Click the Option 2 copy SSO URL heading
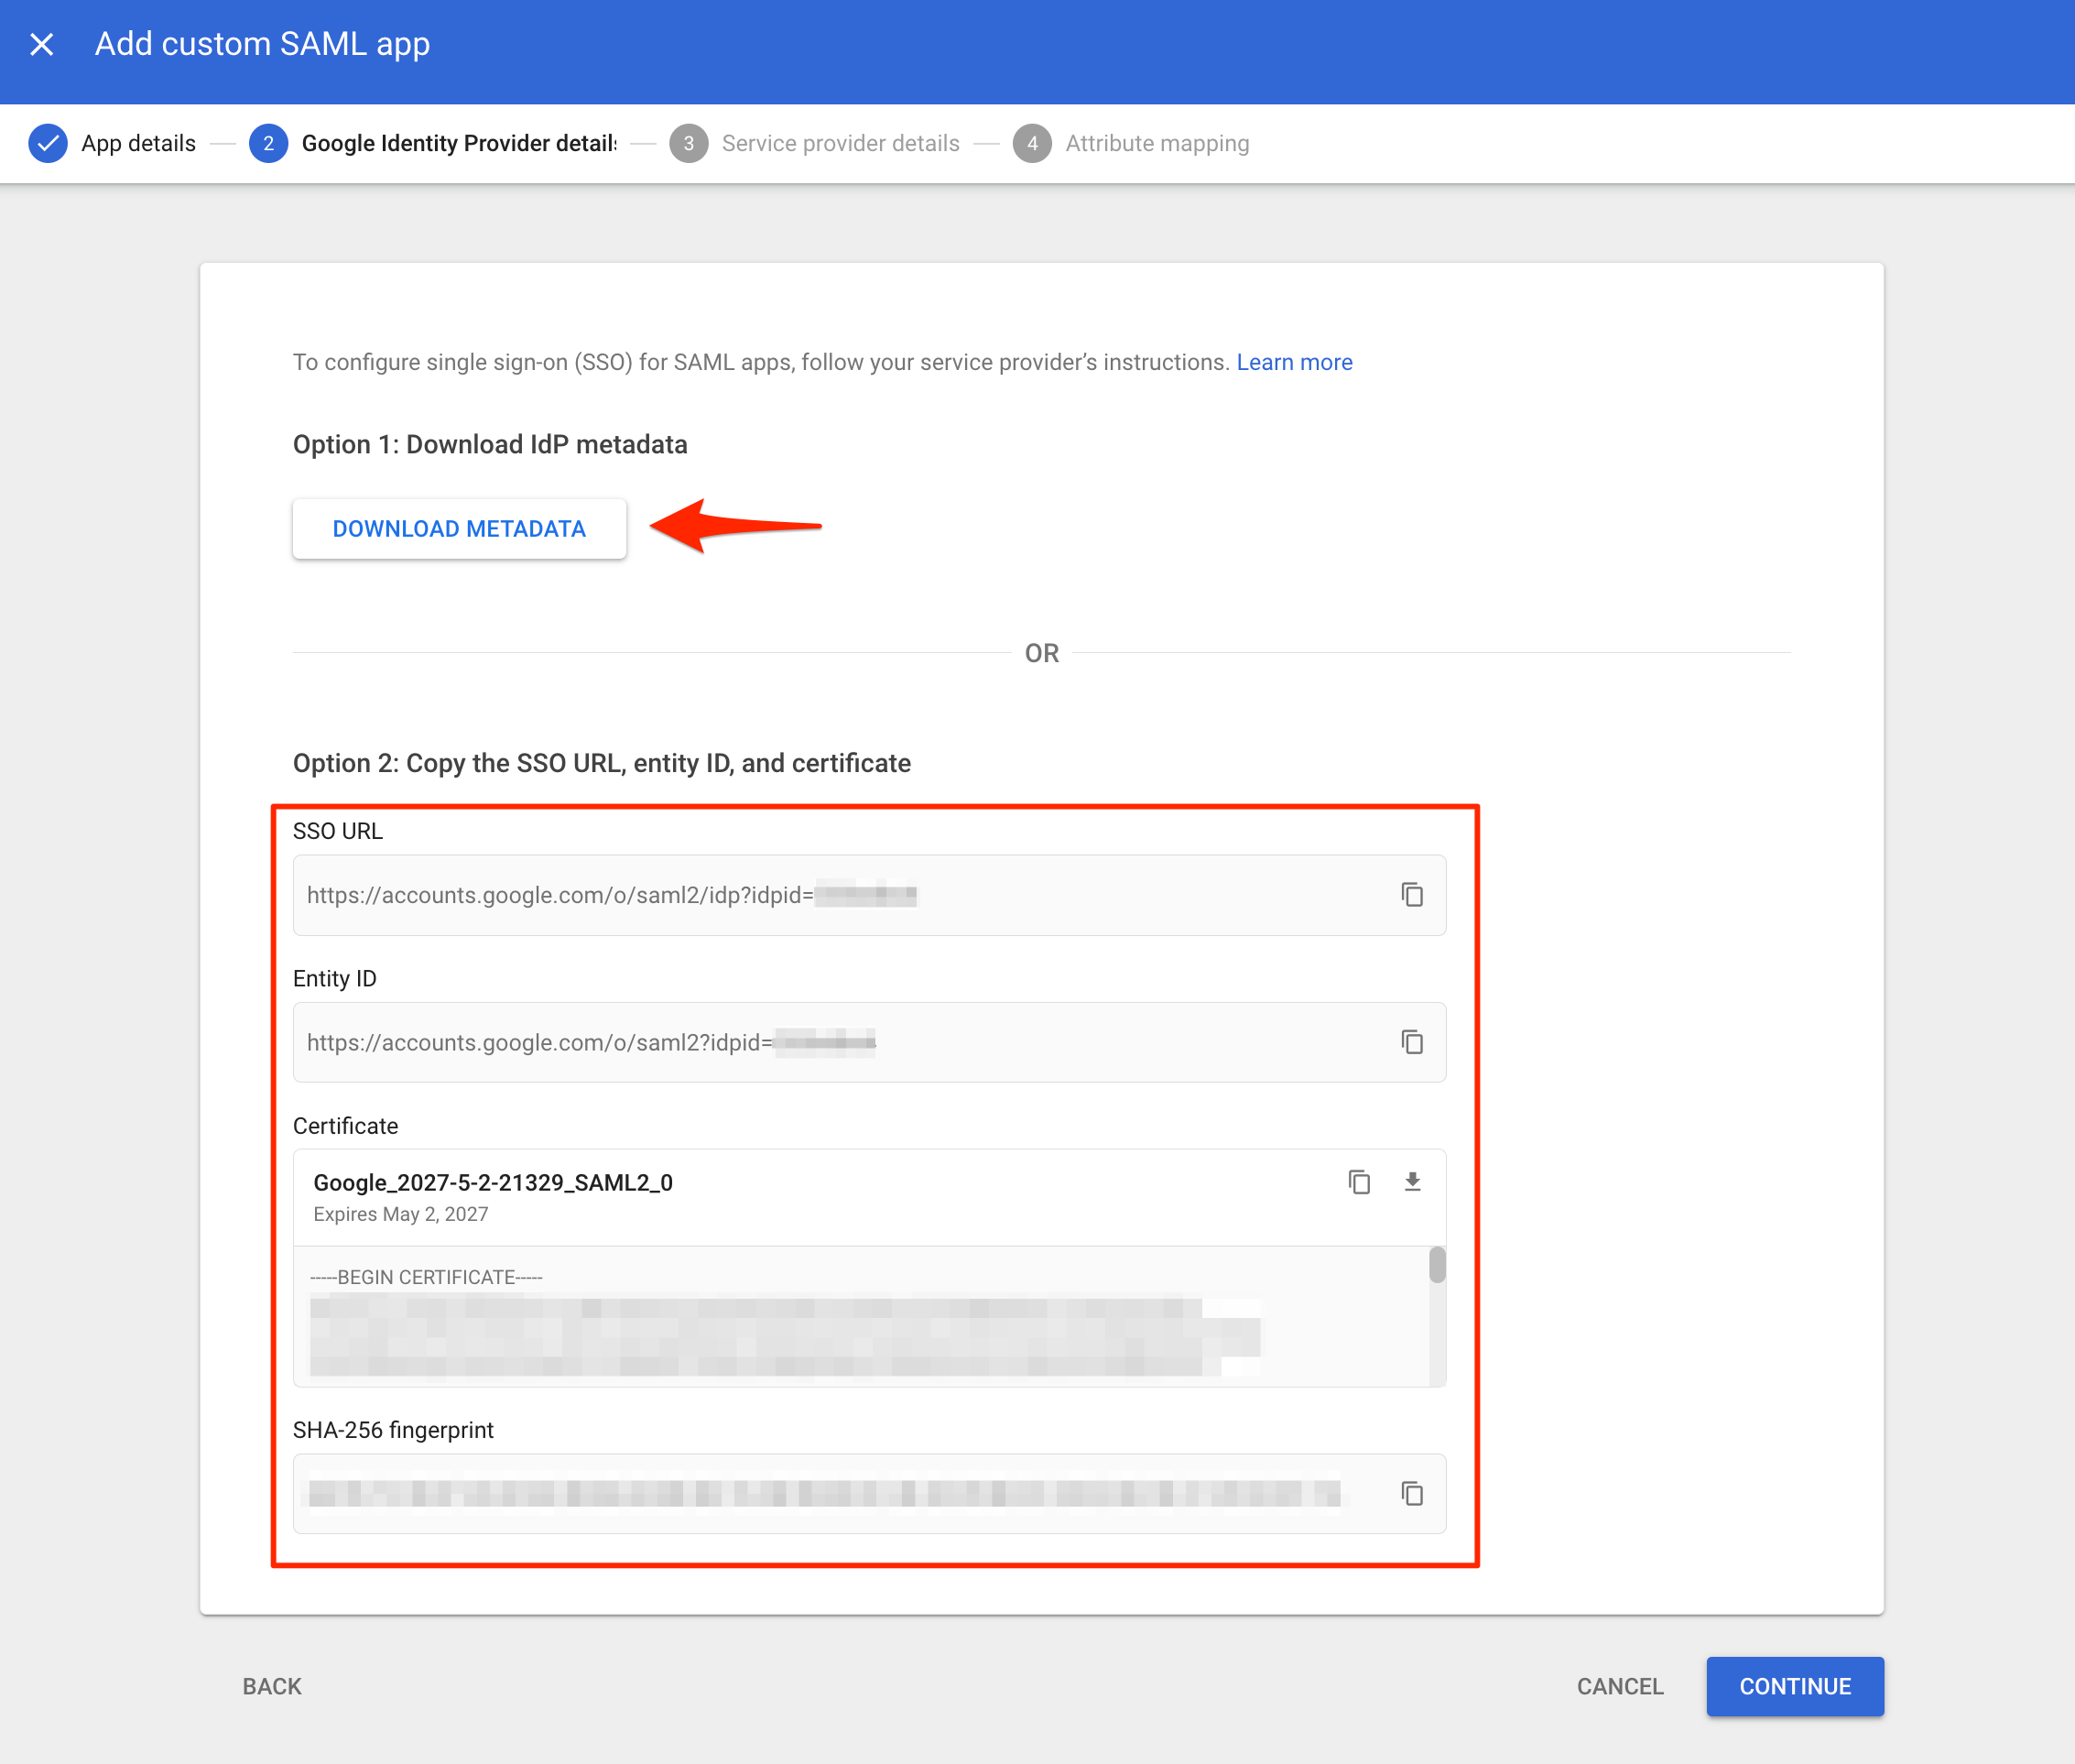Image resolution: width=2075 pixels, height=1764 pixels. click(x=602, y=763)
